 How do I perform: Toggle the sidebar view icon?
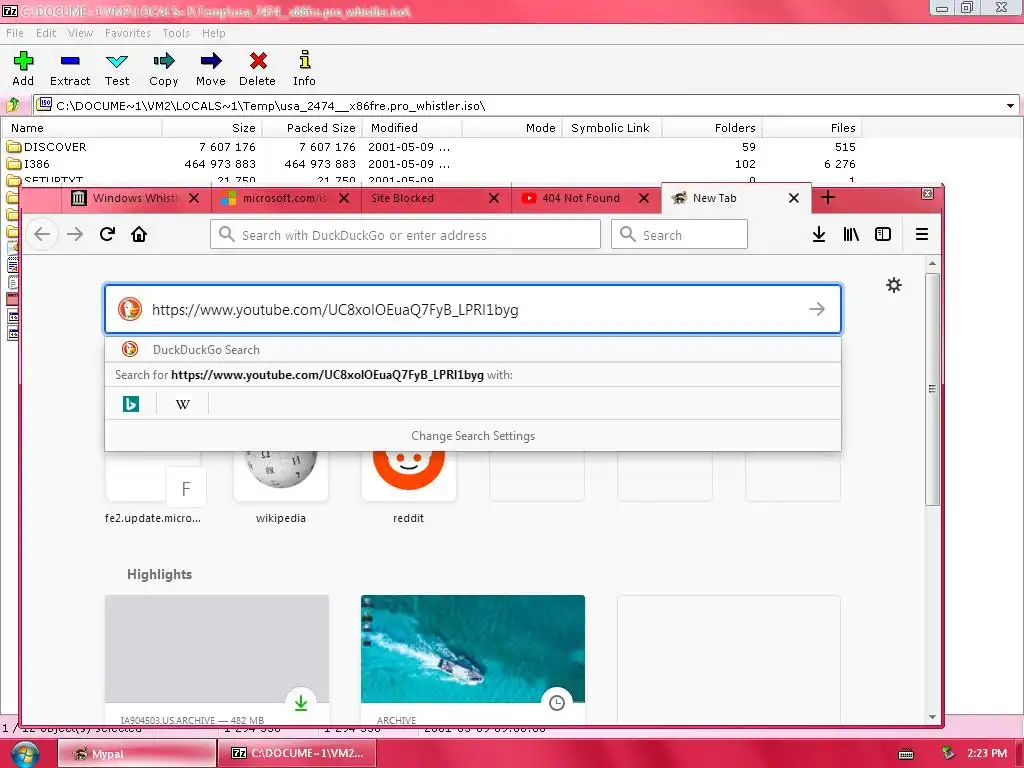click(883, 234)
